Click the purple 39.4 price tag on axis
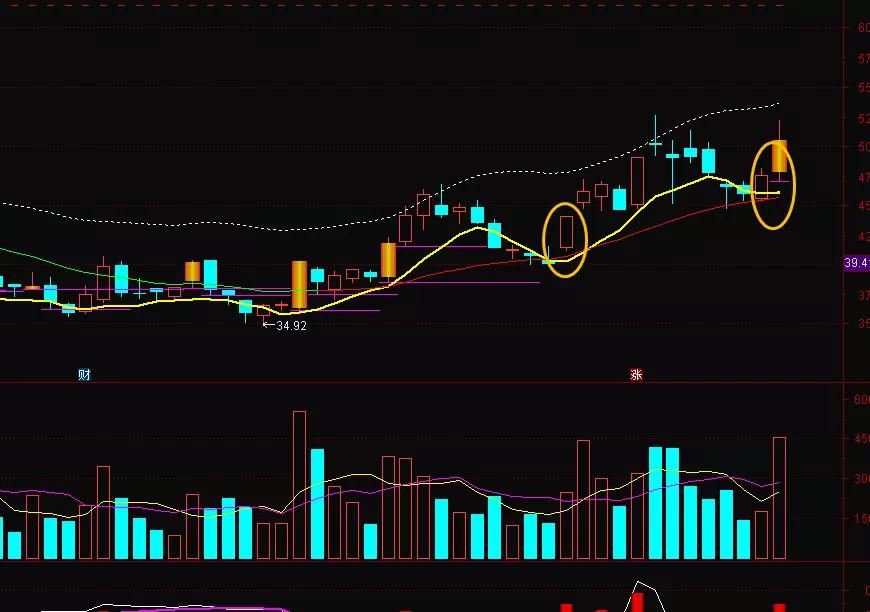This screenshot has height=612, width=870. 857,262
